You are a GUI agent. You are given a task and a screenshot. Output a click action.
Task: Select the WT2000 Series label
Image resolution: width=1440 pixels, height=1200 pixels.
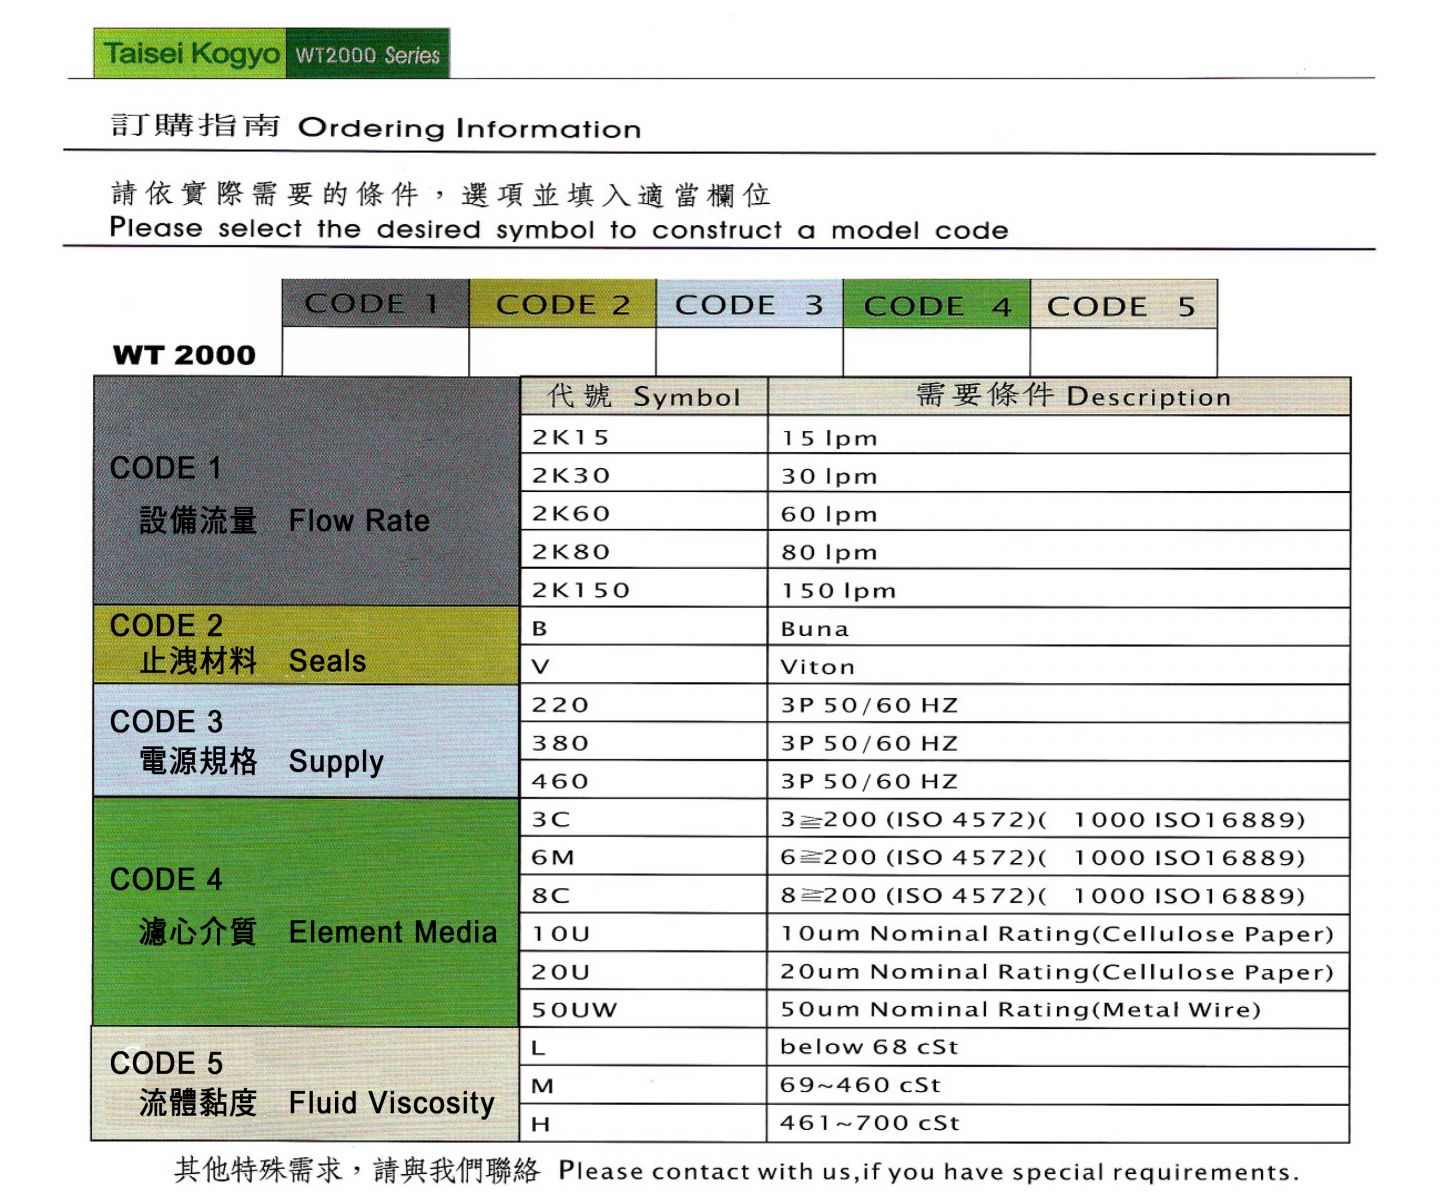coord(367,55)
